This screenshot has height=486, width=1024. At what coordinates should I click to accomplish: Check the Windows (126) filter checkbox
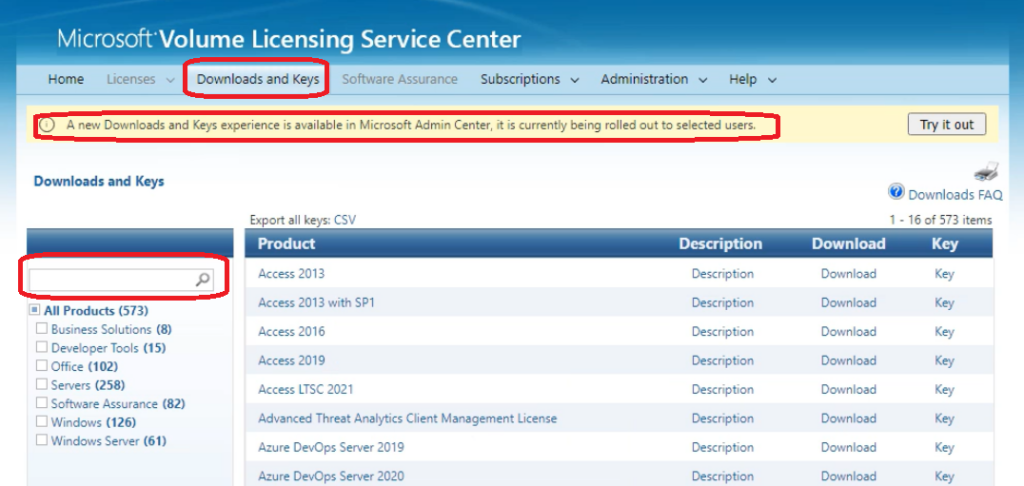click(42, 421)
